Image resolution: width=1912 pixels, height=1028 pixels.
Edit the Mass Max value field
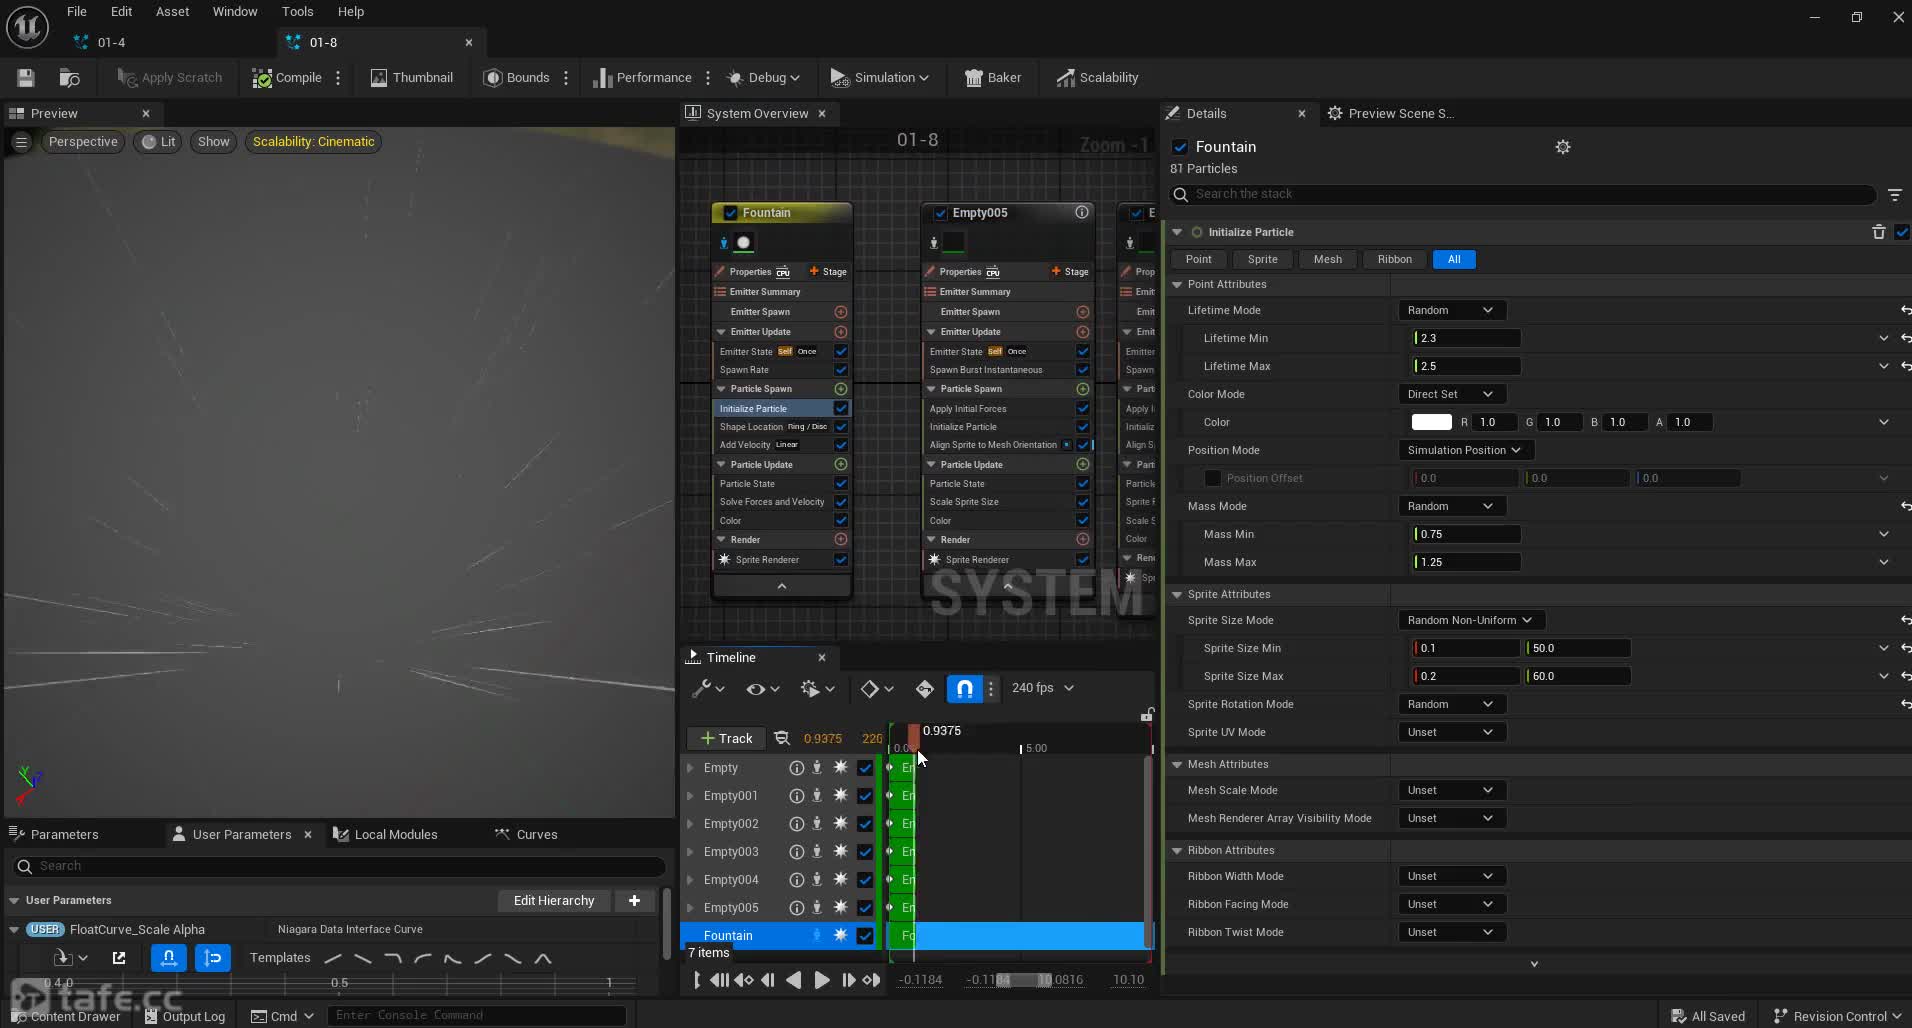coord(1466,562)
